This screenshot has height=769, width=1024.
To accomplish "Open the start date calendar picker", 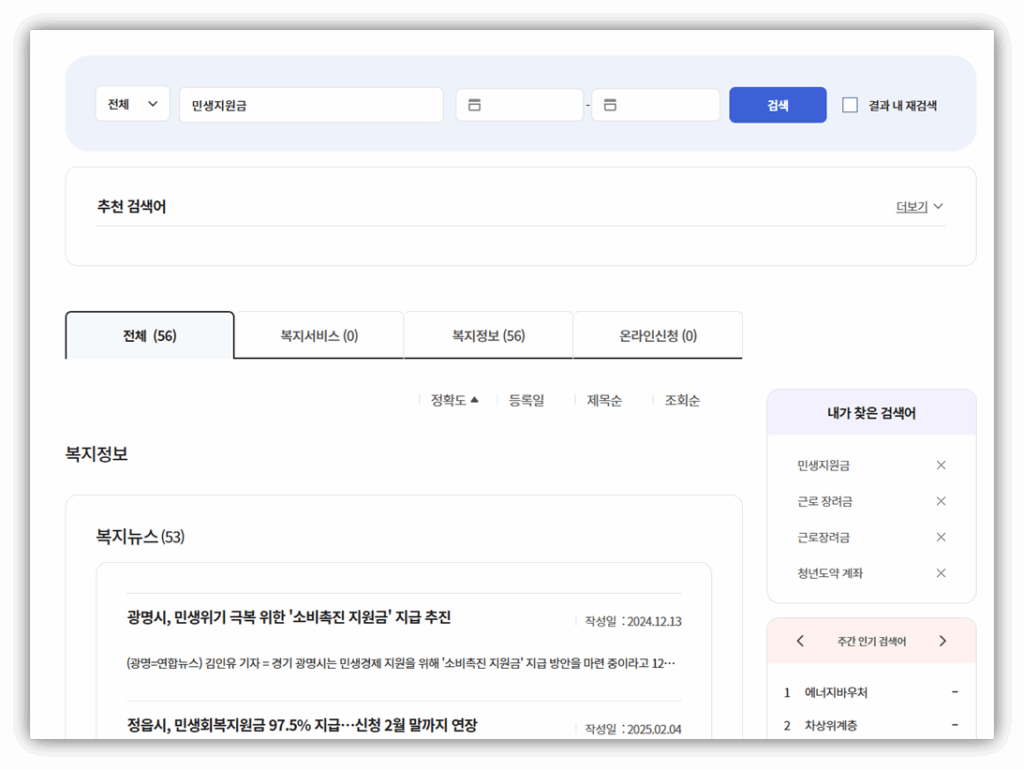I will pyautogui.click(x=475, y=105).
